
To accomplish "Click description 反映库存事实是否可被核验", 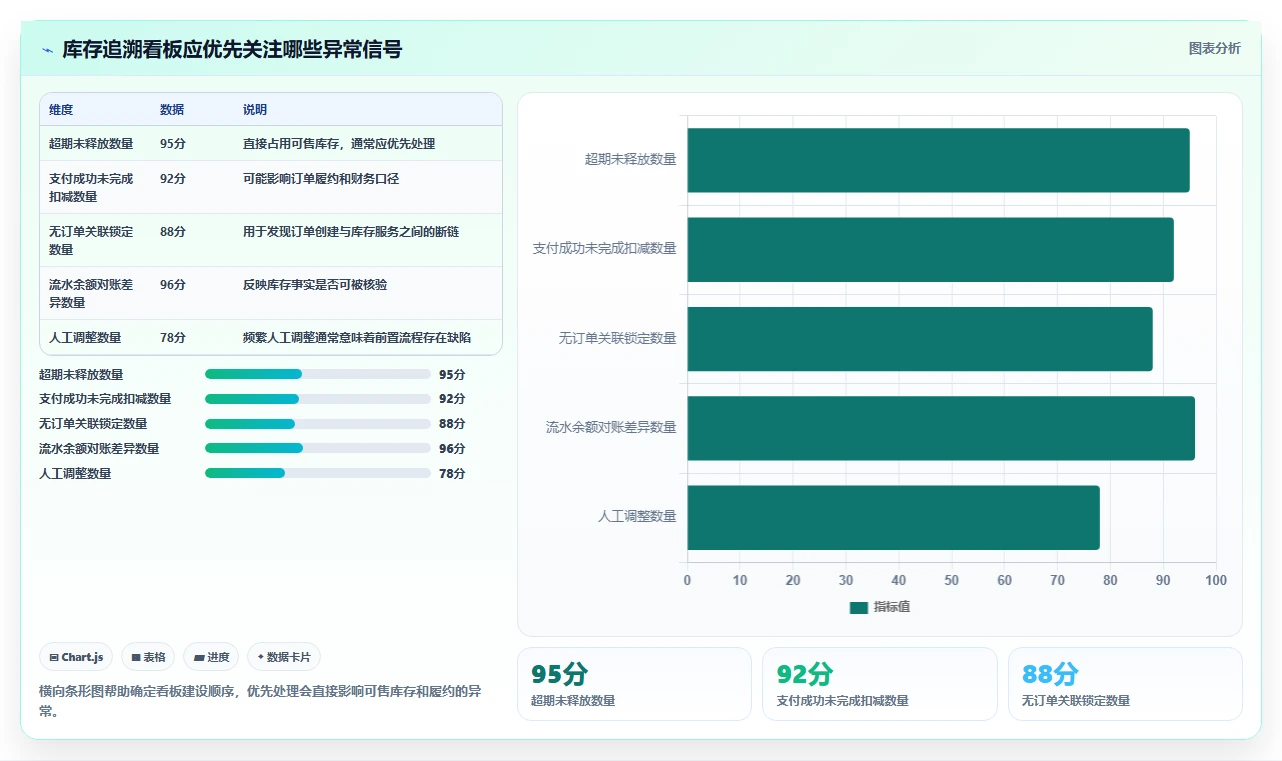I will point(315,285).
